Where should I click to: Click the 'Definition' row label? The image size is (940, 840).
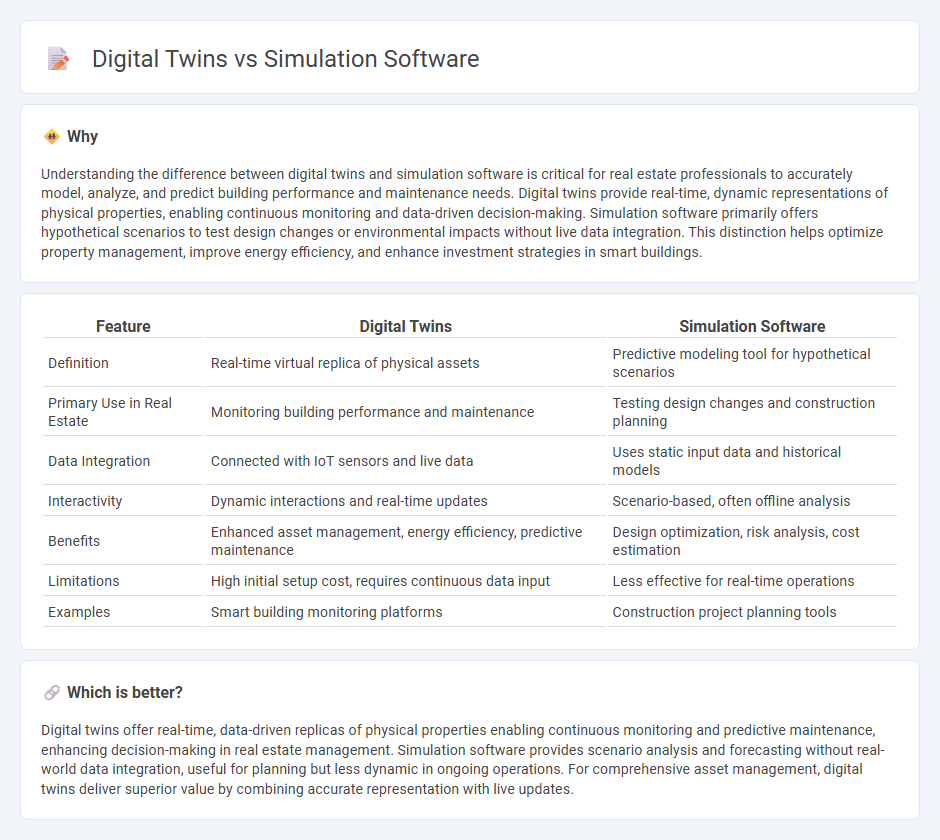tap(78, 363)
